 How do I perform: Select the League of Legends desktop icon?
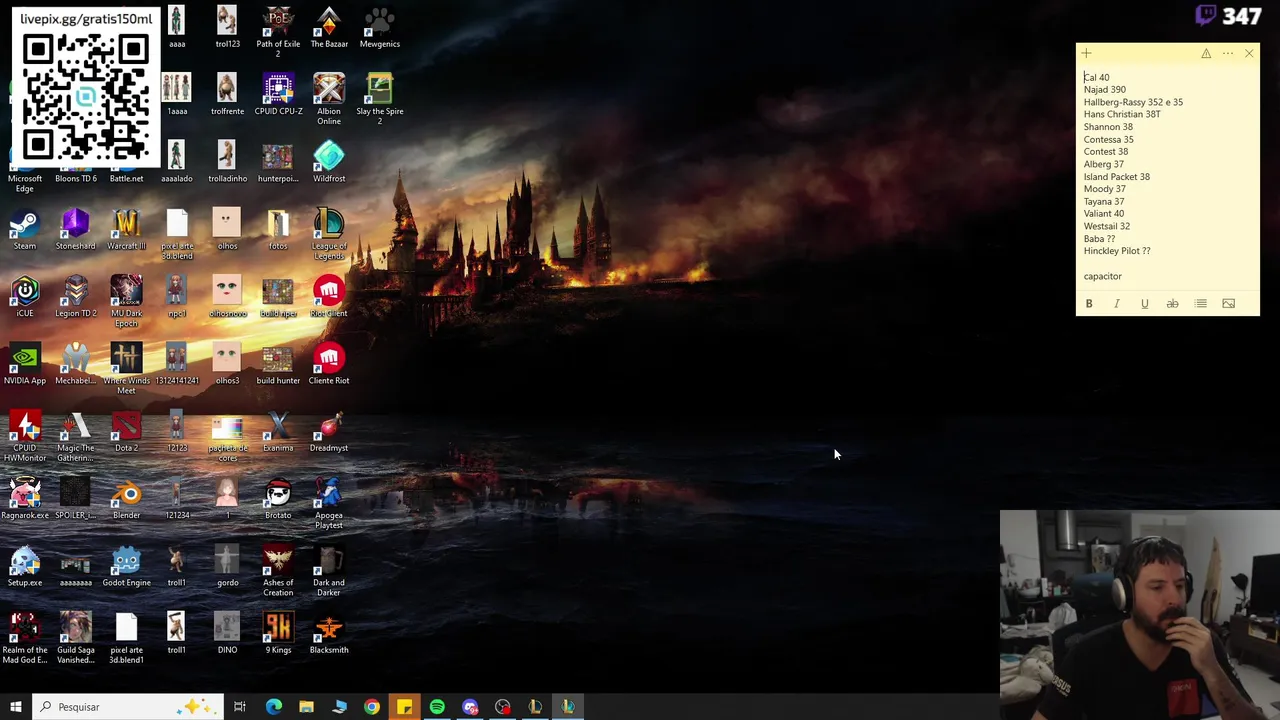[x=329, y=234]
